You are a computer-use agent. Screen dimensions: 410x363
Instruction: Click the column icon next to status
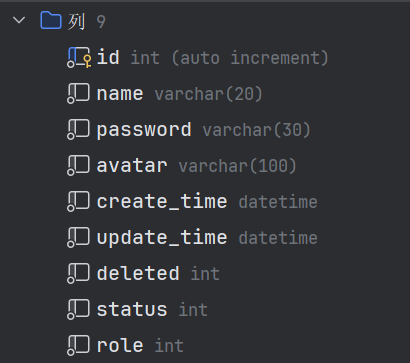pos(78,309)
